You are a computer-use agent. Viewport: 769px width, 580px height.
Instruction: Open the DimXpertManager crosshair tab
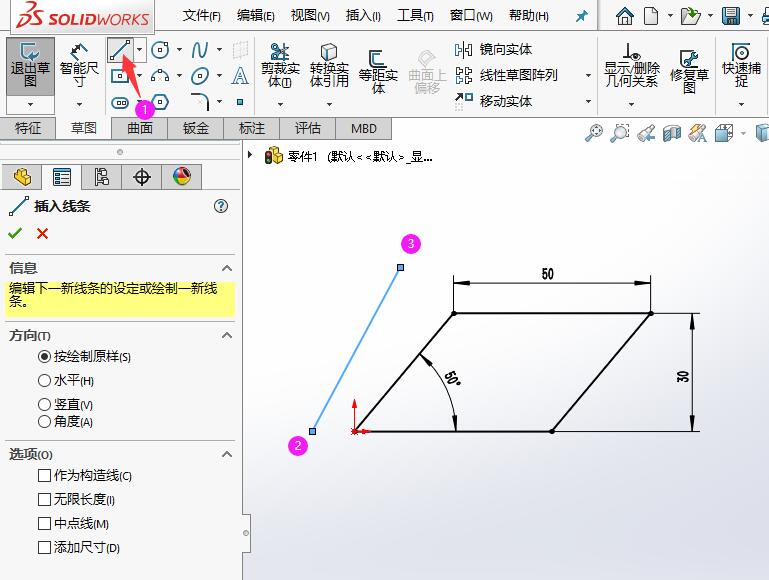pos(142,177)
